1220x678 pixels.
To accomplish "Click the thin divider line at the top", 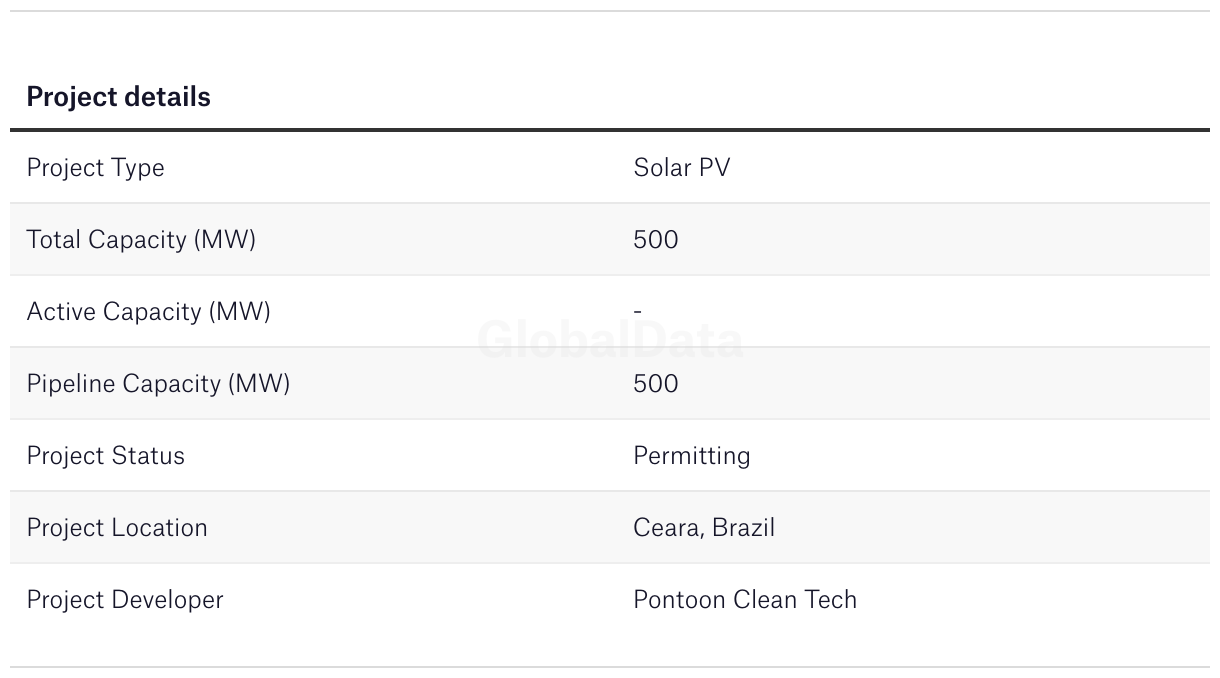I will [610, 11].
